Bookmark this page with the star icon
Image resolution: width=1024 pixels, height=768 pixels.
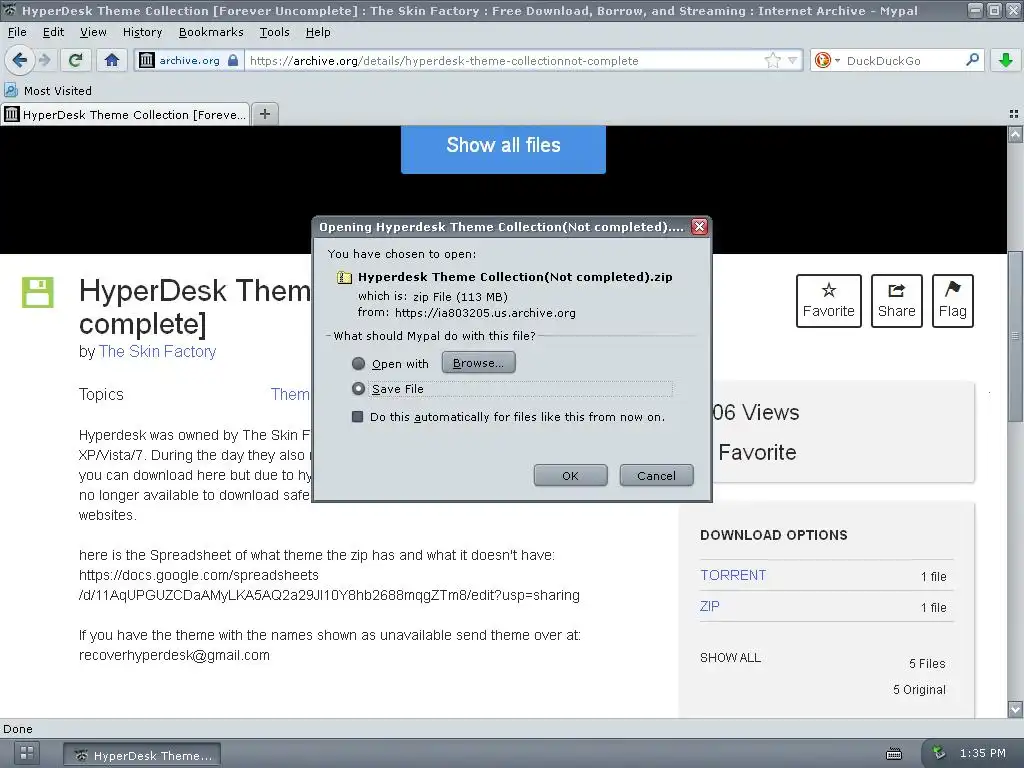(773, 60)
